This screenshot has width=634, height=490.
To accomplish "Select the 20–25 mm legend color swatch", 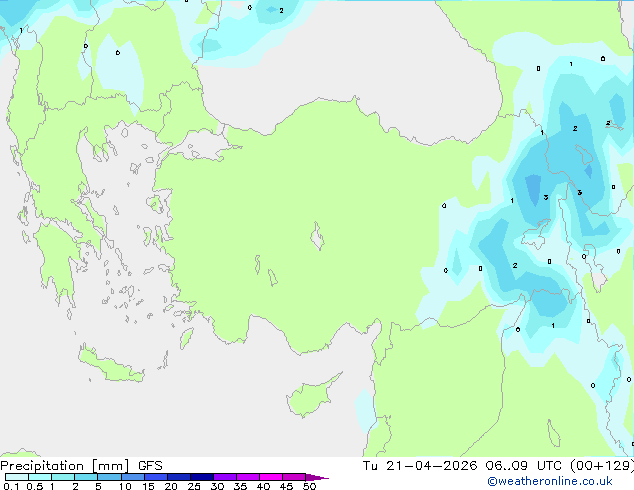I will pyautogui.click(x=179, y=477).
